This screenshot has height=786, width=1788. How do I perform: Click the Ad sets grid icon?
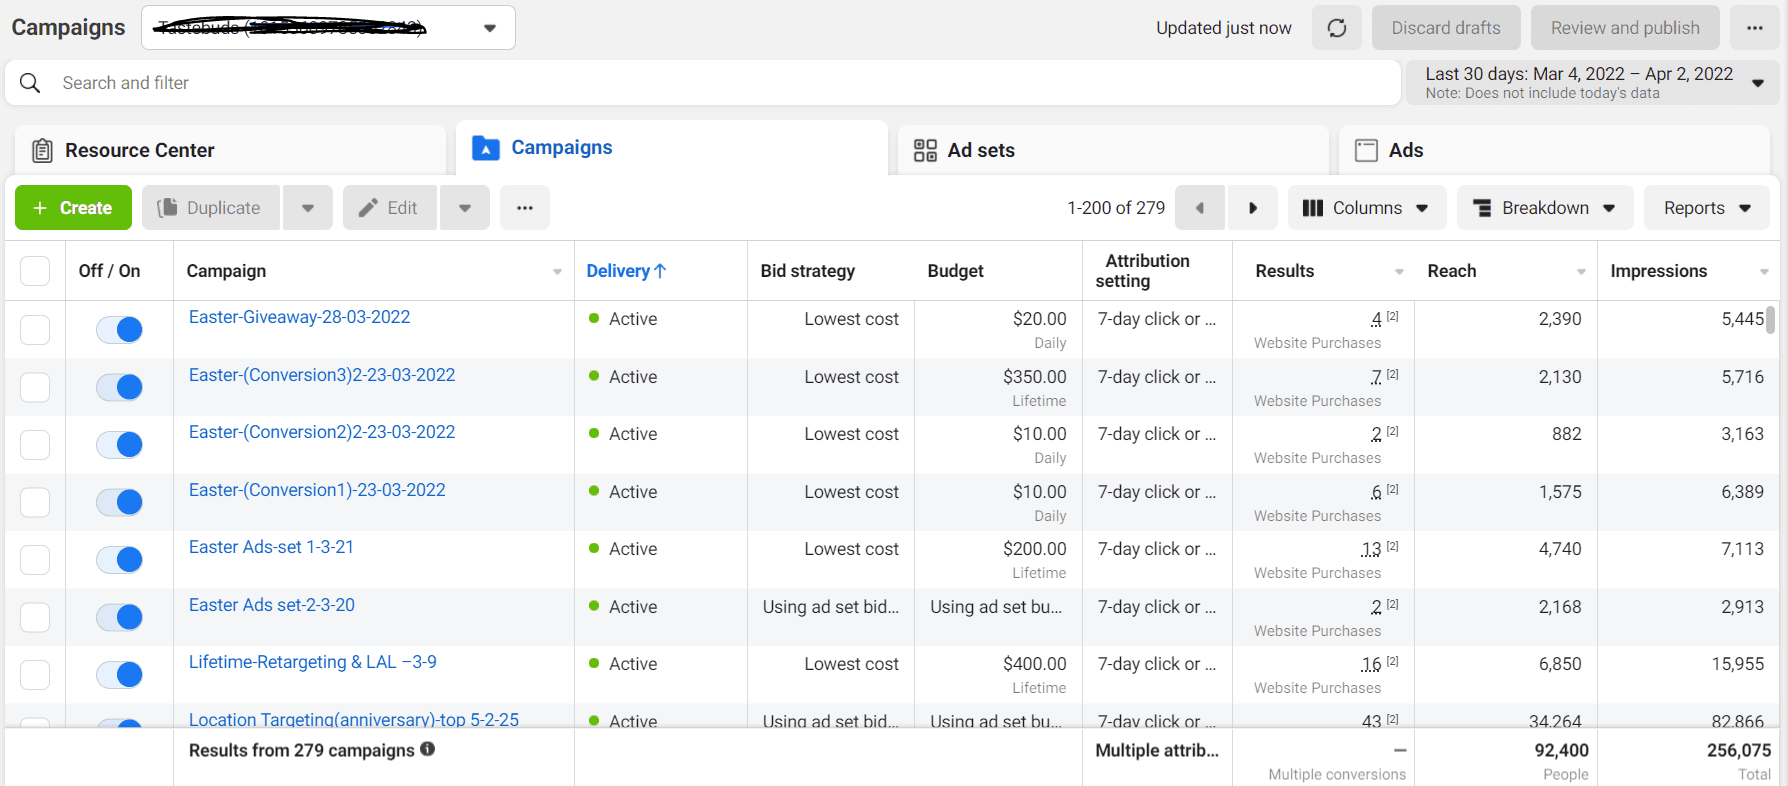click(925, 150)
